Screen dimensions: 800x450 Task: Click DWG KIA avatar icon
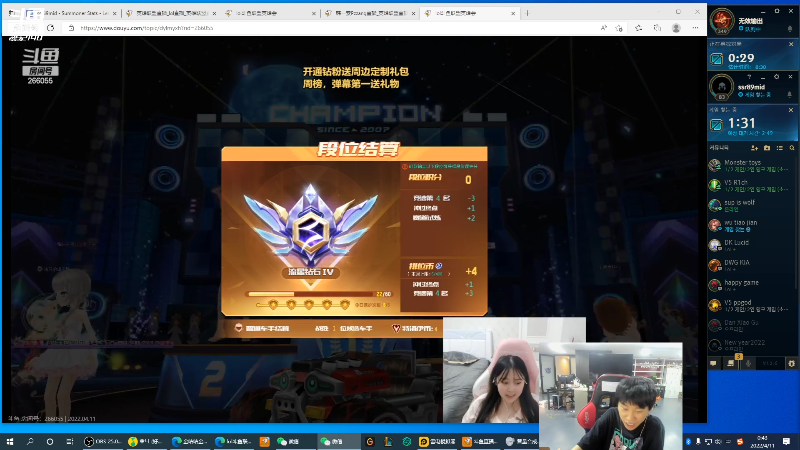click(x=715, y=265)
